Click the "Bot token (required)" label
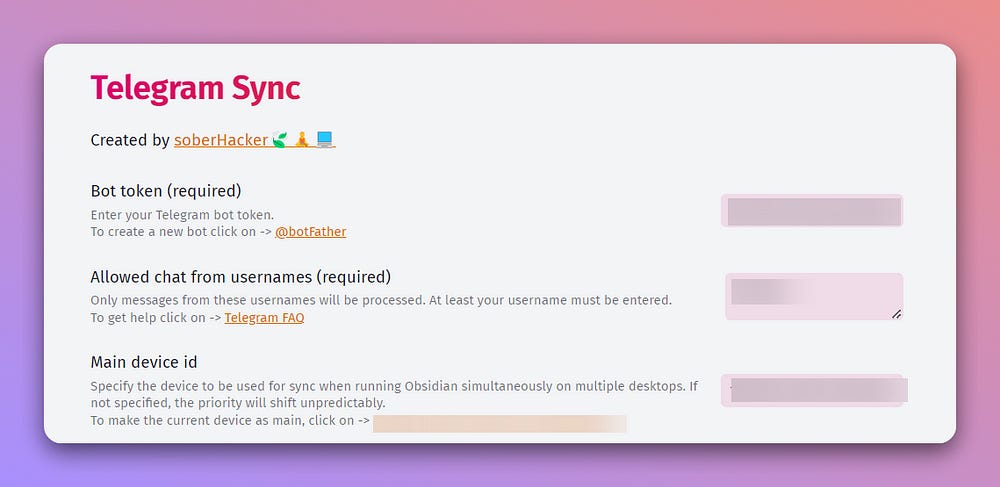This screenshot has height=487, width=1000. pyautogui.click(x=166, y=191)
